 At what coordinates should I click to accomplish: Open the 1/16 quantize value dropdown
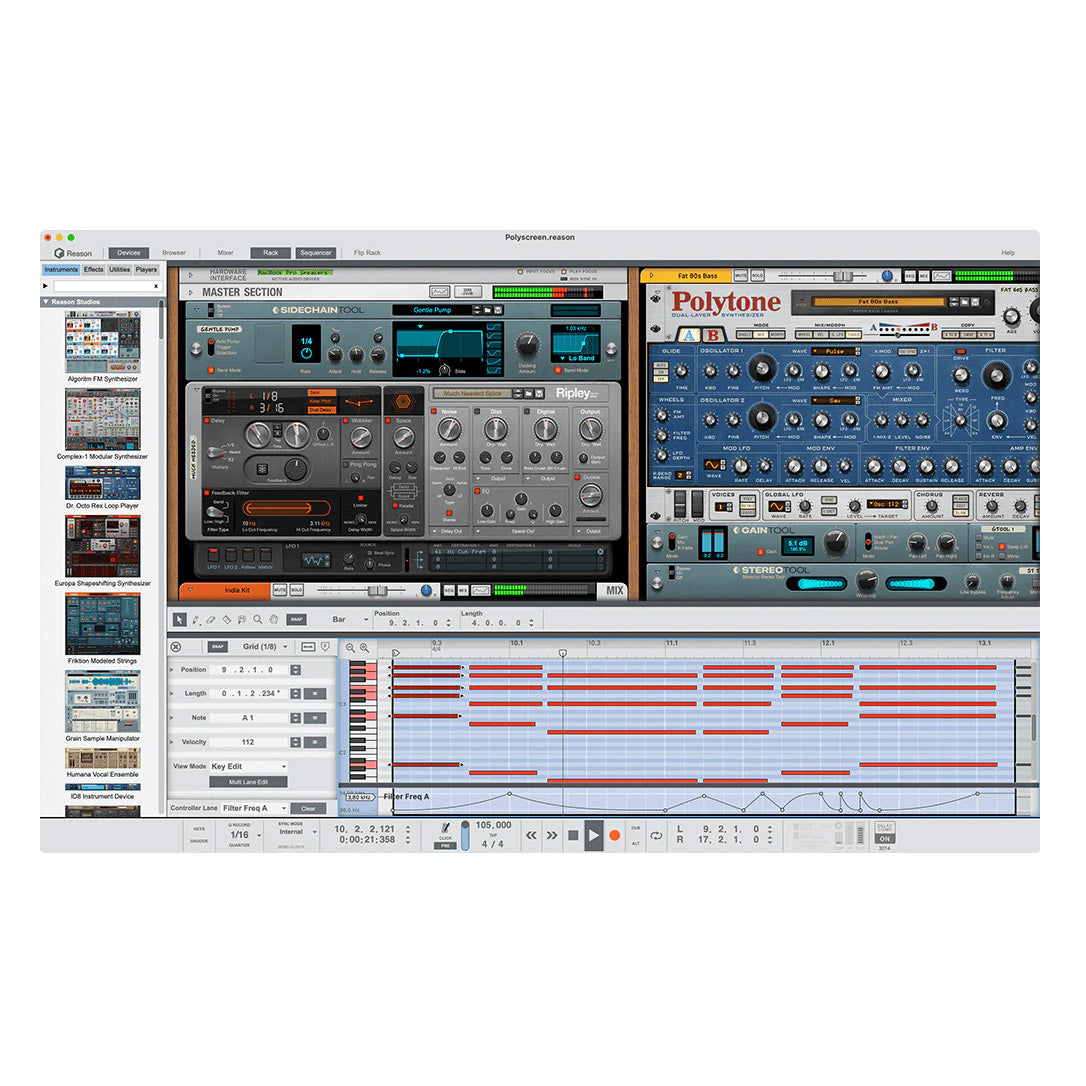point(246,835)
